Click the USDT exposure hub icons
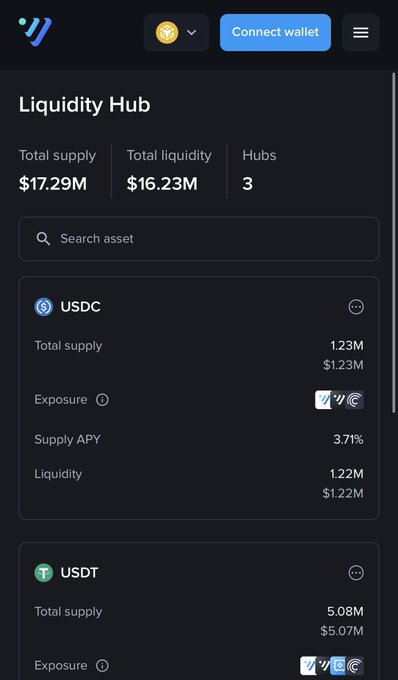Image resolution: width=398 pixels, height=680 pixels. (332, 666)
